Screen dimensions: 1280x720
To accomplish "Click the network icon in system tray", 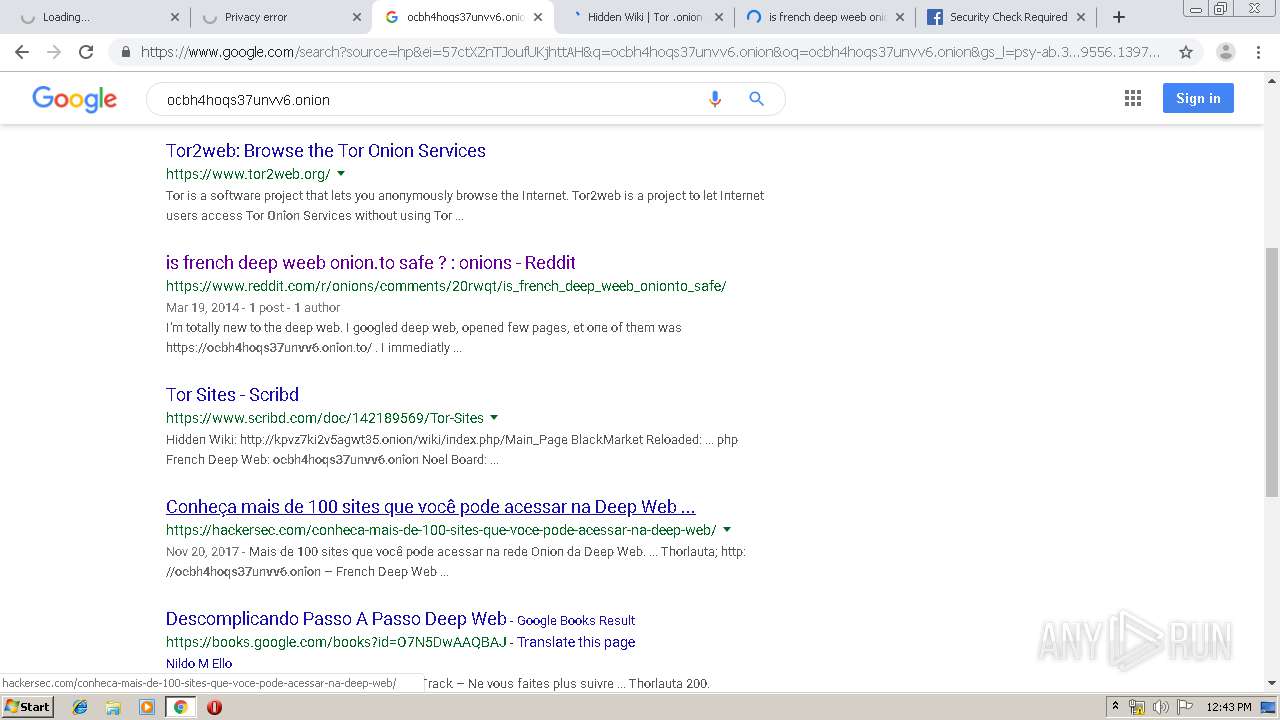I will click(1137, 707).
